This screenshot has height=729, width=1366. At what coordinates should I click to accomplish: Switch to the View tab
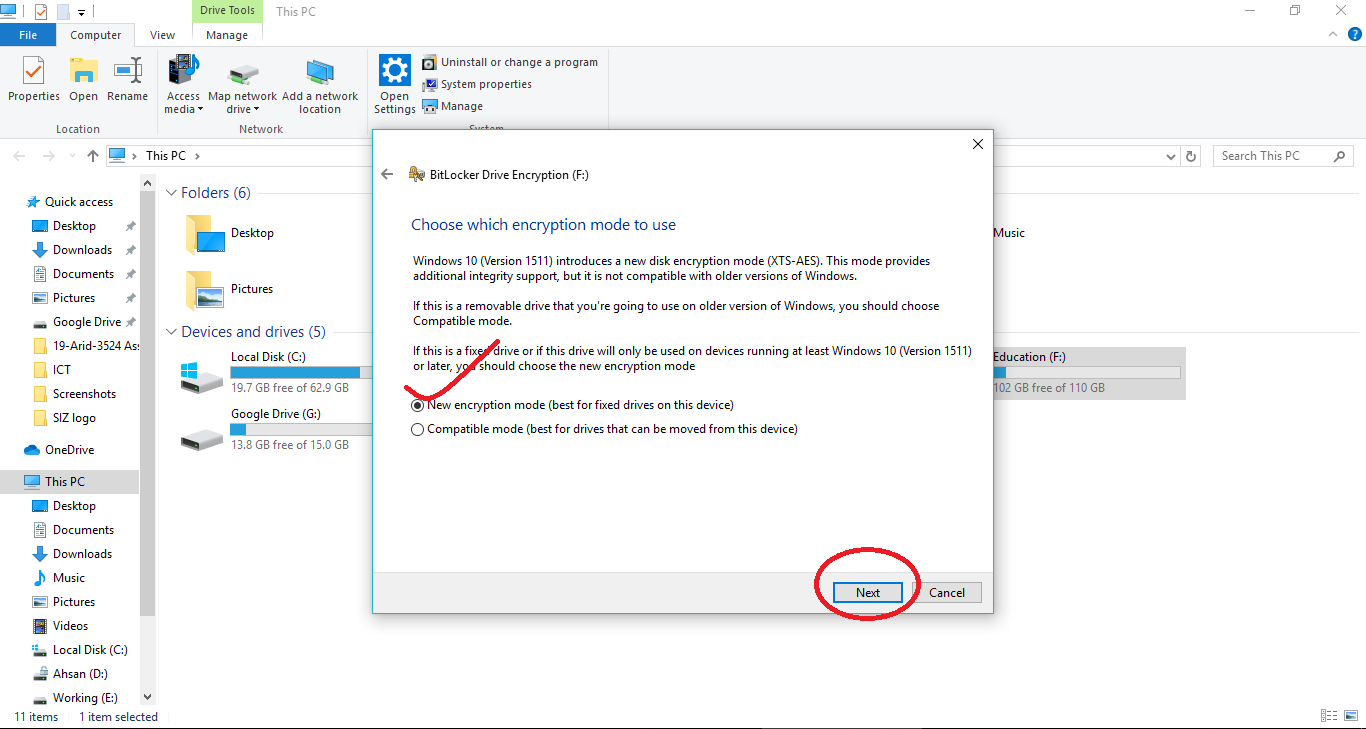pyautogui.click(x=163, y=35)
